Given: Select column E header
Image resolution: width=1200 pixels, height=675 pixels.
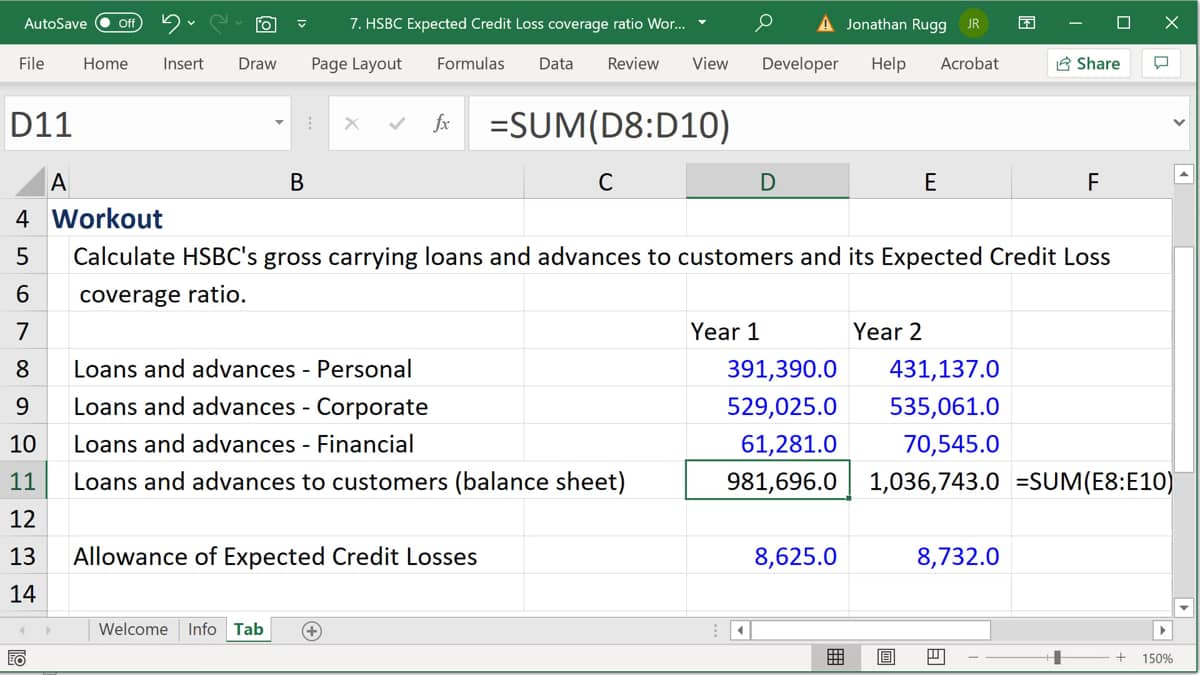Looking at the screenshot, I should [x=930, y=181].
